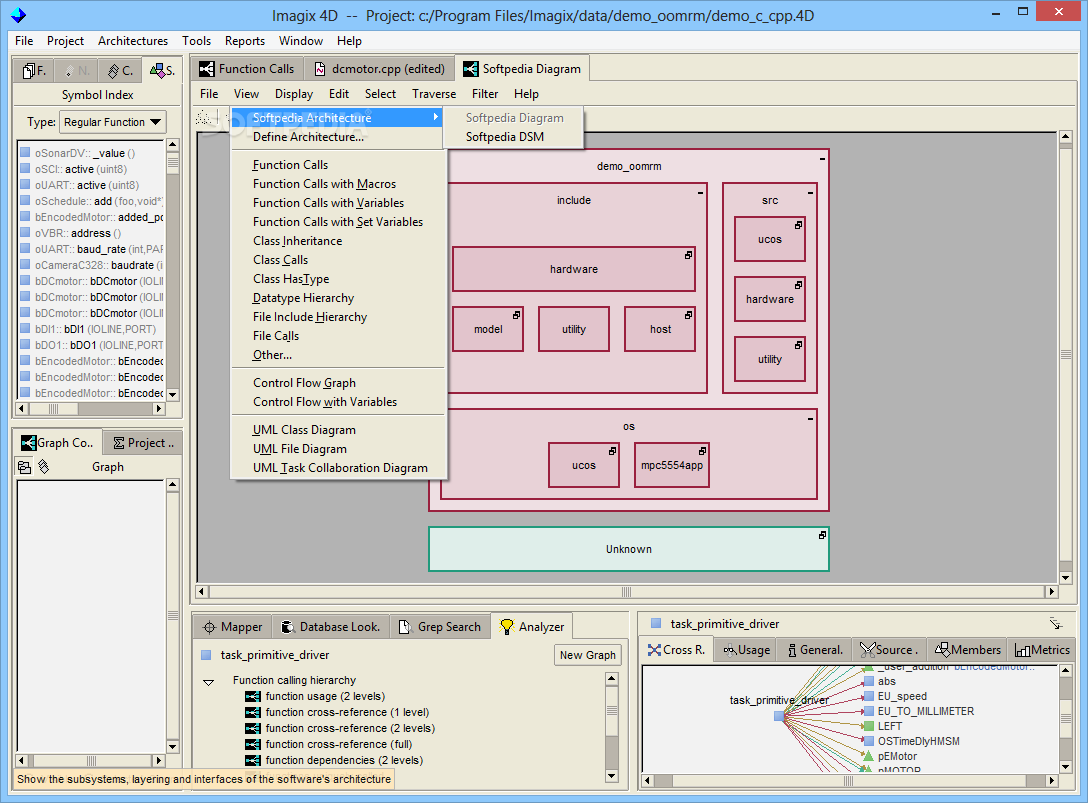Screen dimensions: 1088x803
Task: Select oSonarDV::_value () in symbol list
Action: (x=92, y=153)
